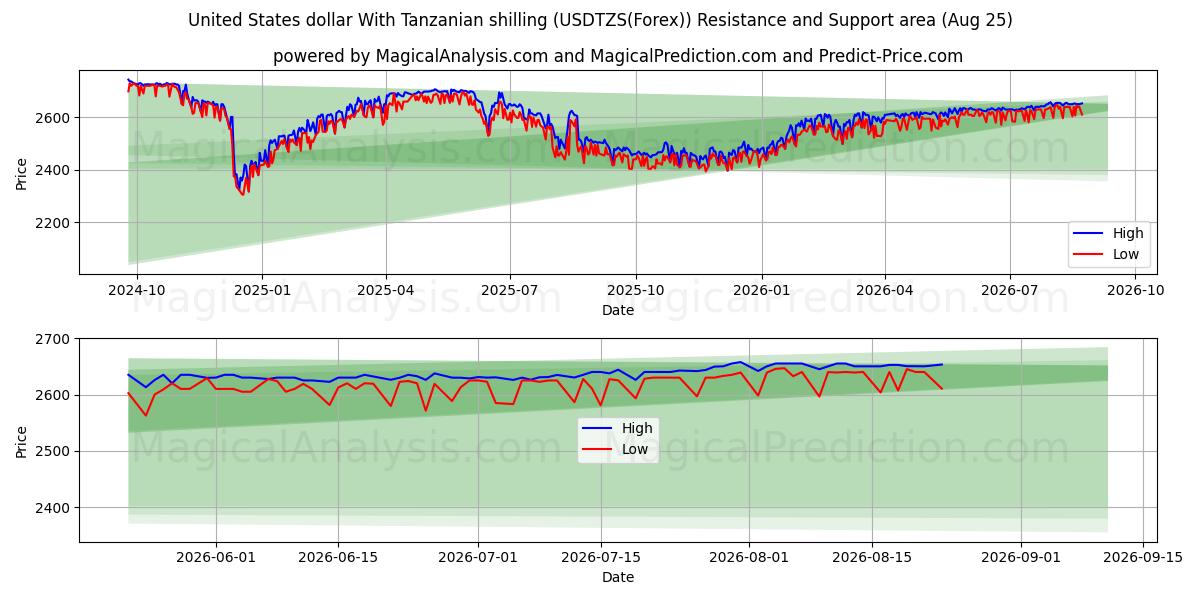1200x600 pixels.
Task: Click the 2700 price tick in lower chart
Action: pos(54,339)
